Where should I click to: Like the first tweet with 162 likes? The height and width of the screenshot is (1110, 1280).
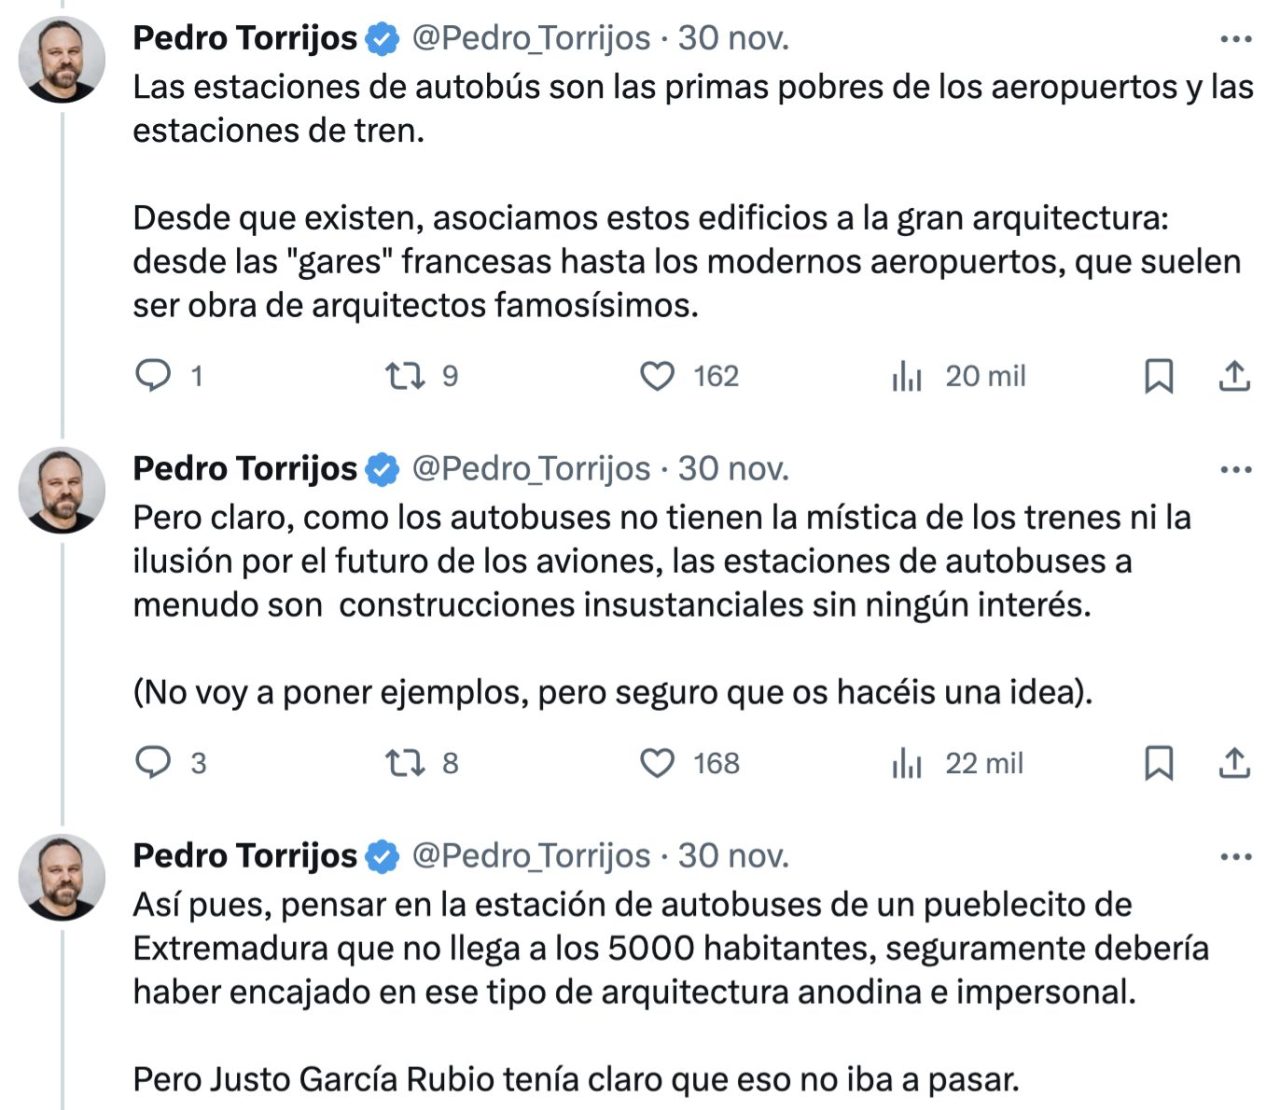click(657, 376)
